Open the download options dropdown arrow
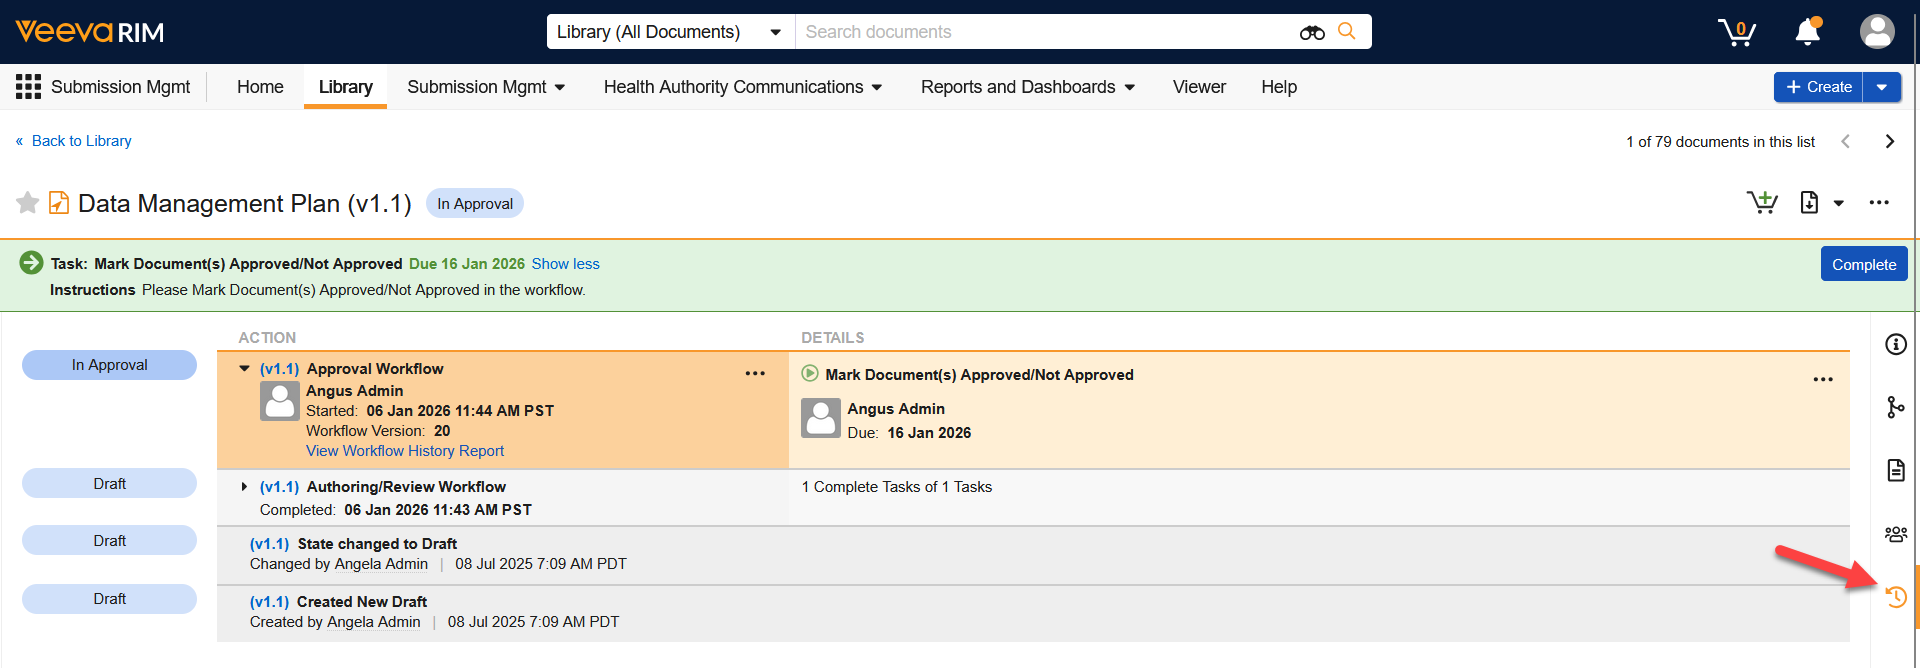The height and width of the screenshot is (668, 1920). pos(1838,203)
